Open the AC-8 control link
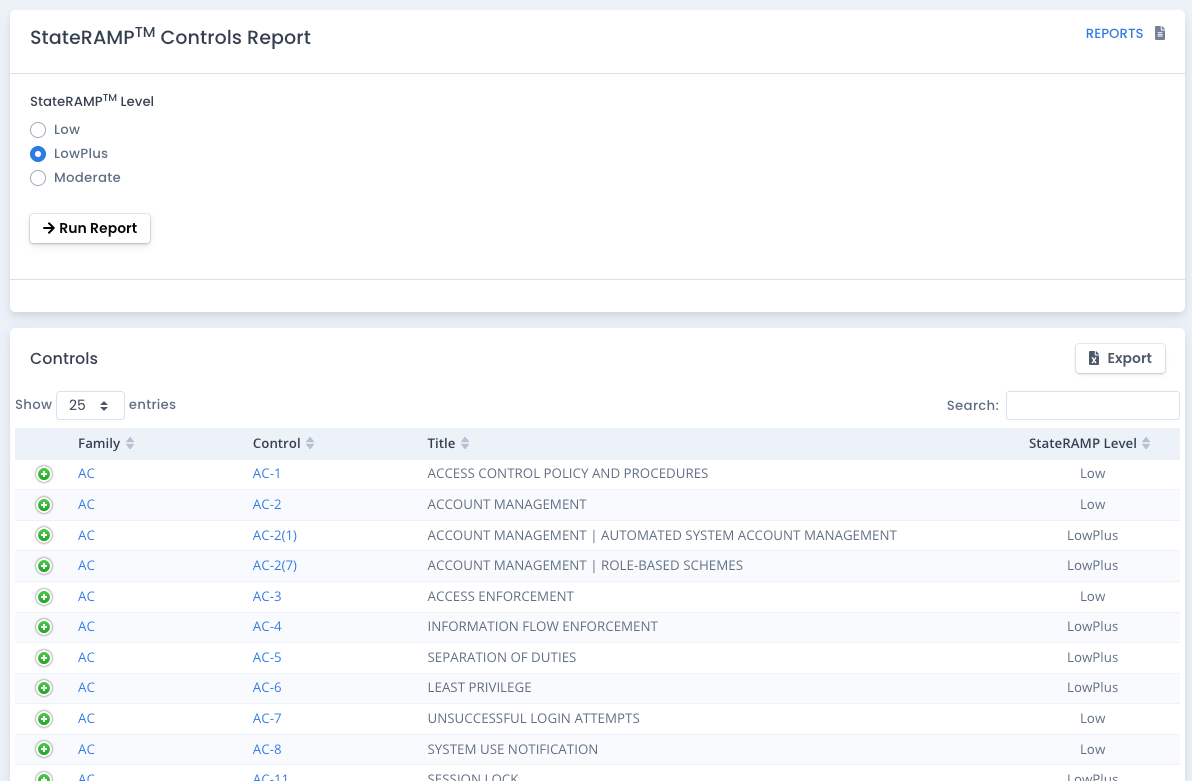 [x=267, y=749]
